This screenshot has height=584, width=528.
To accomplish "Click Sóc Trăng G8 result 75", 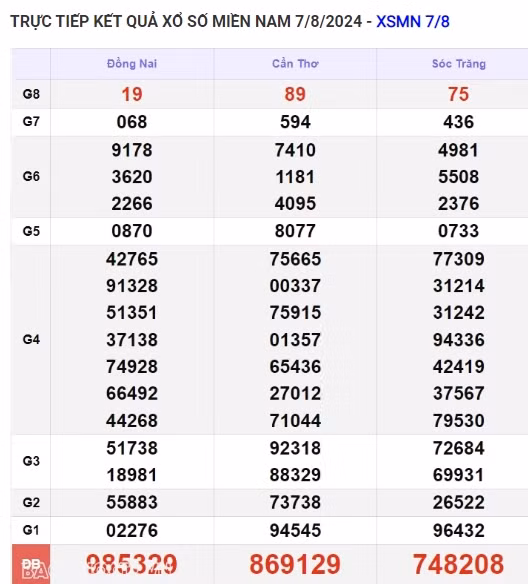I will coord(459,94).
